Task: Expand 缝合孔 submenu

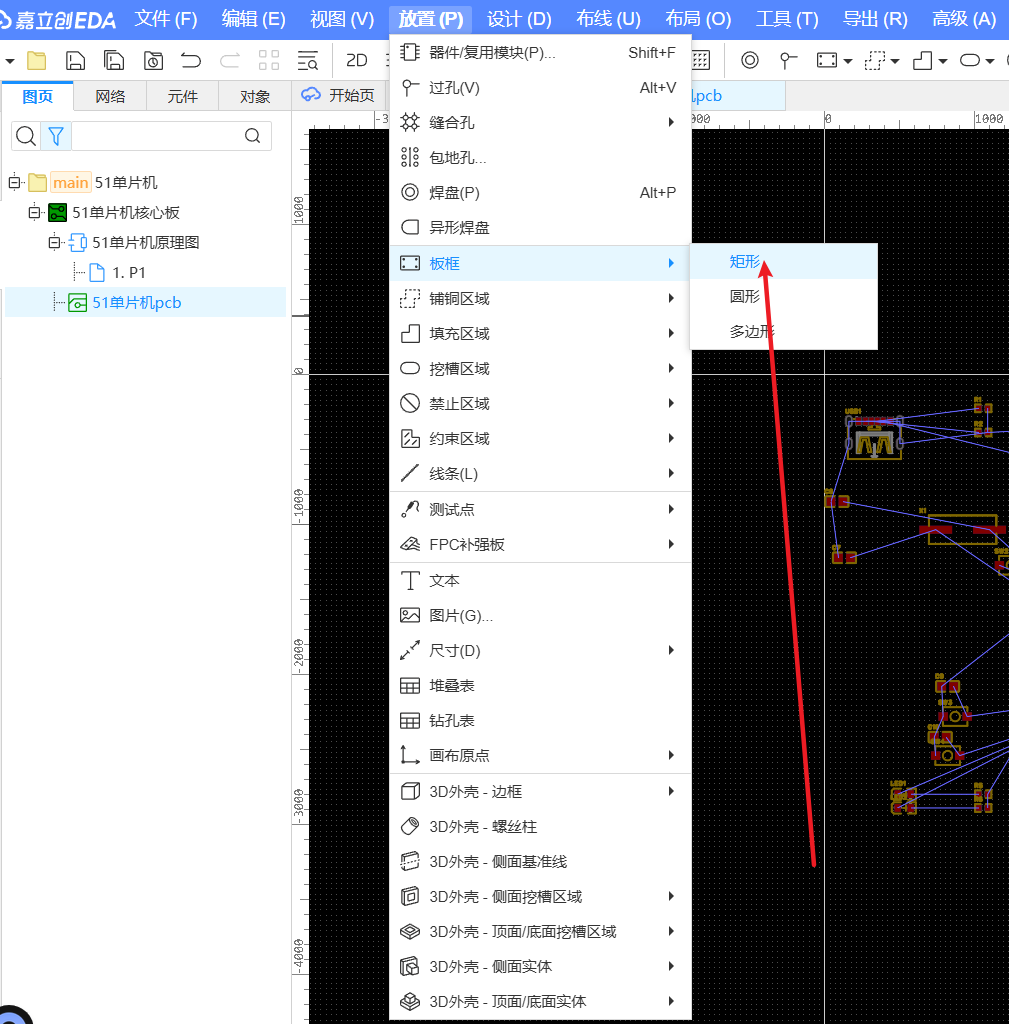Action: [x=540, y=122]
